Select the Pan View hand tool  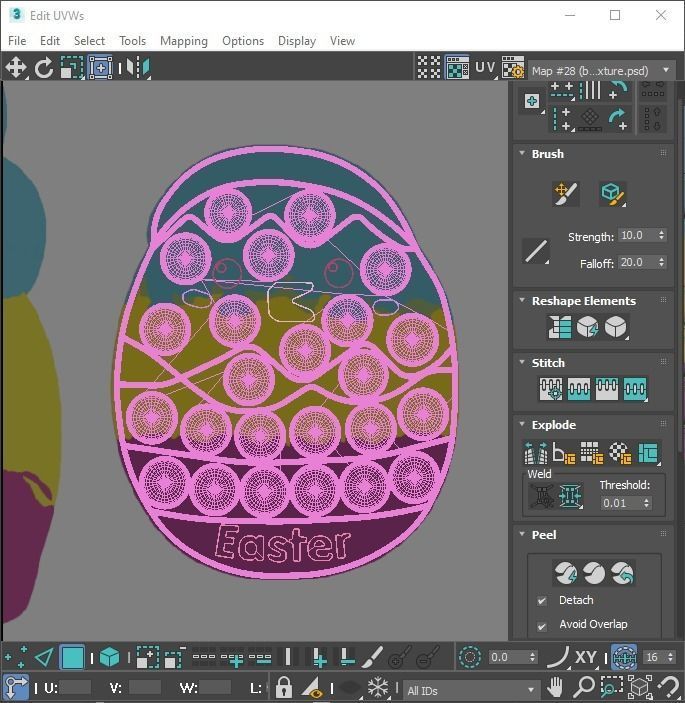click(556, 686)
